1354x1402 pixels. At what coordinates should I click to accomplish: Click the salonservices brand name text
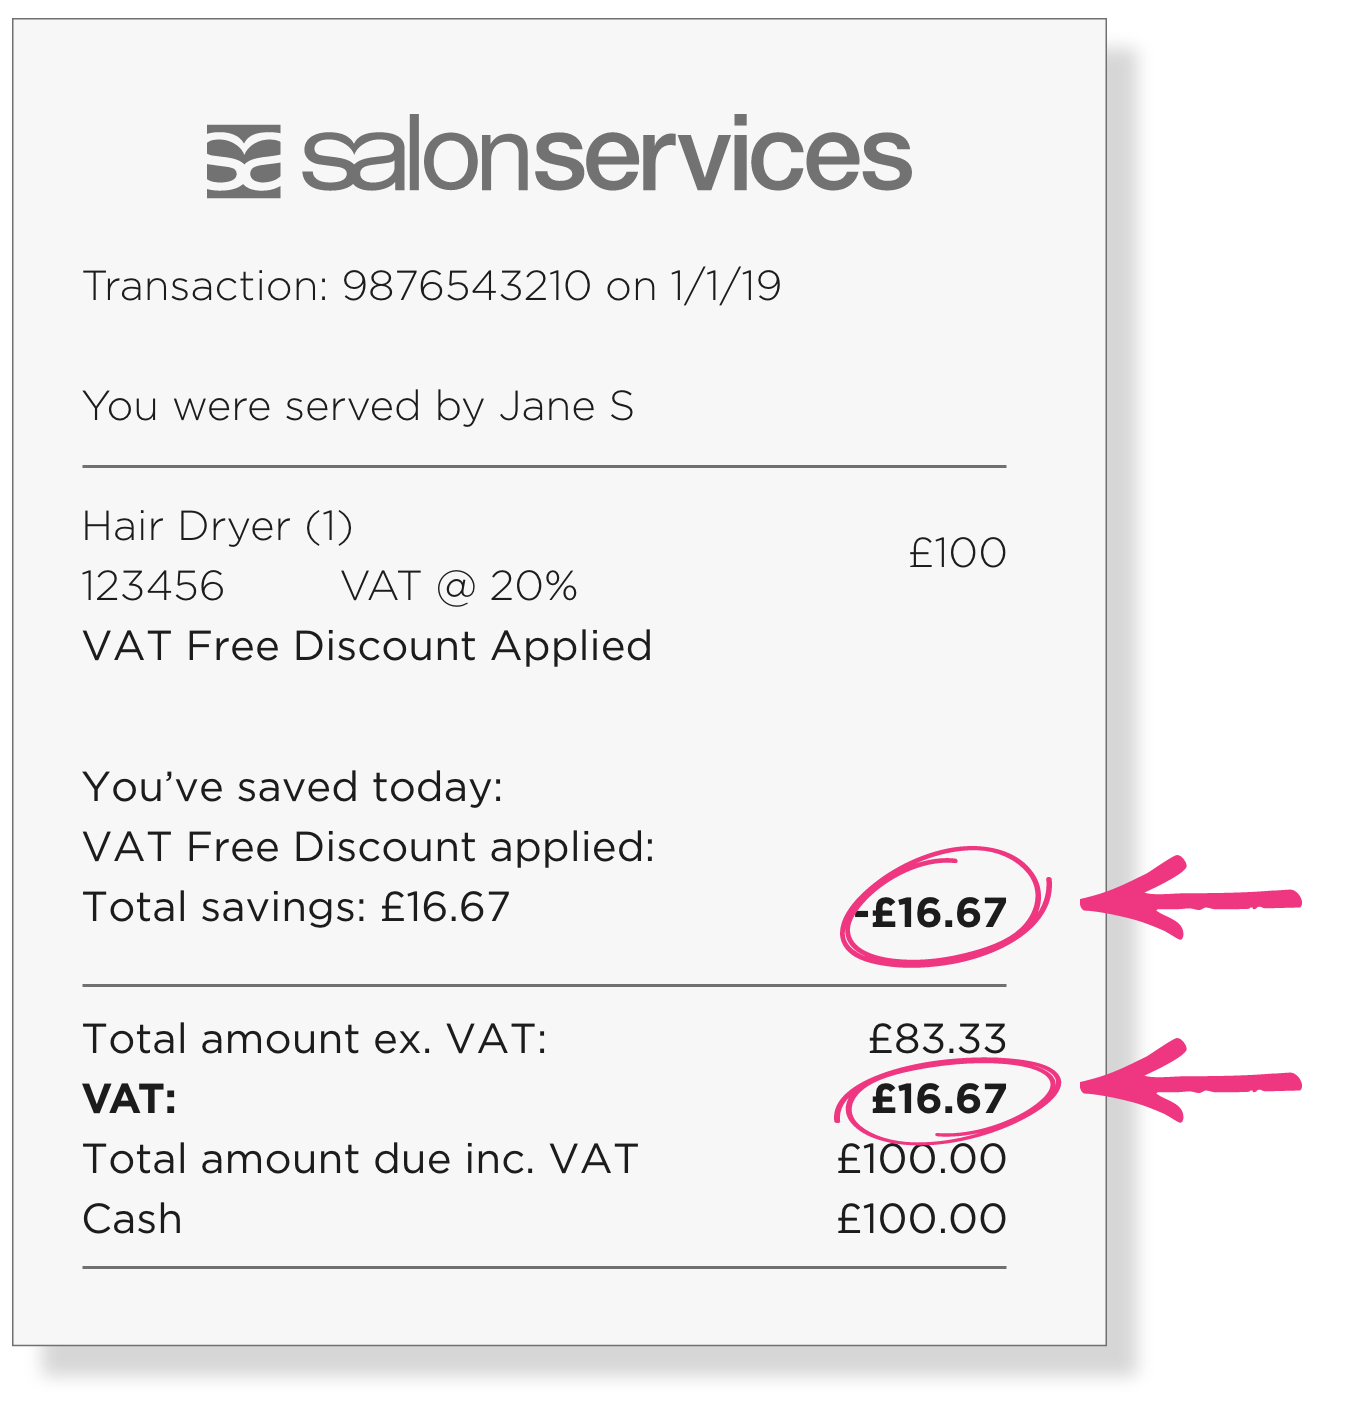[606, 155]
